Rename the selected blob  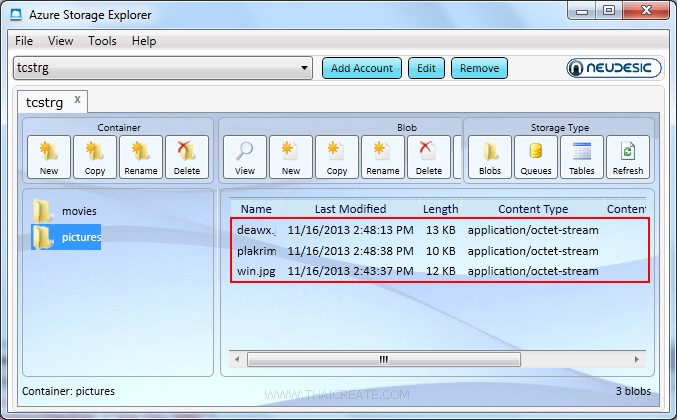click(383, 157)
